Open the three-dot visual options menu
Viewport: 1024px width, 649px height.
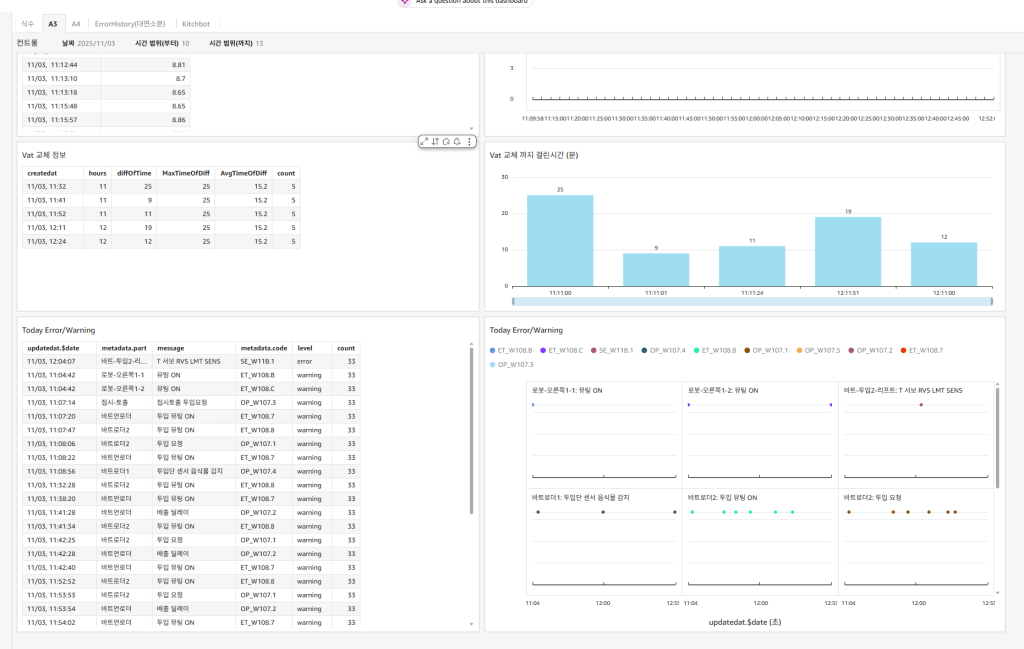tap(469, 142)
